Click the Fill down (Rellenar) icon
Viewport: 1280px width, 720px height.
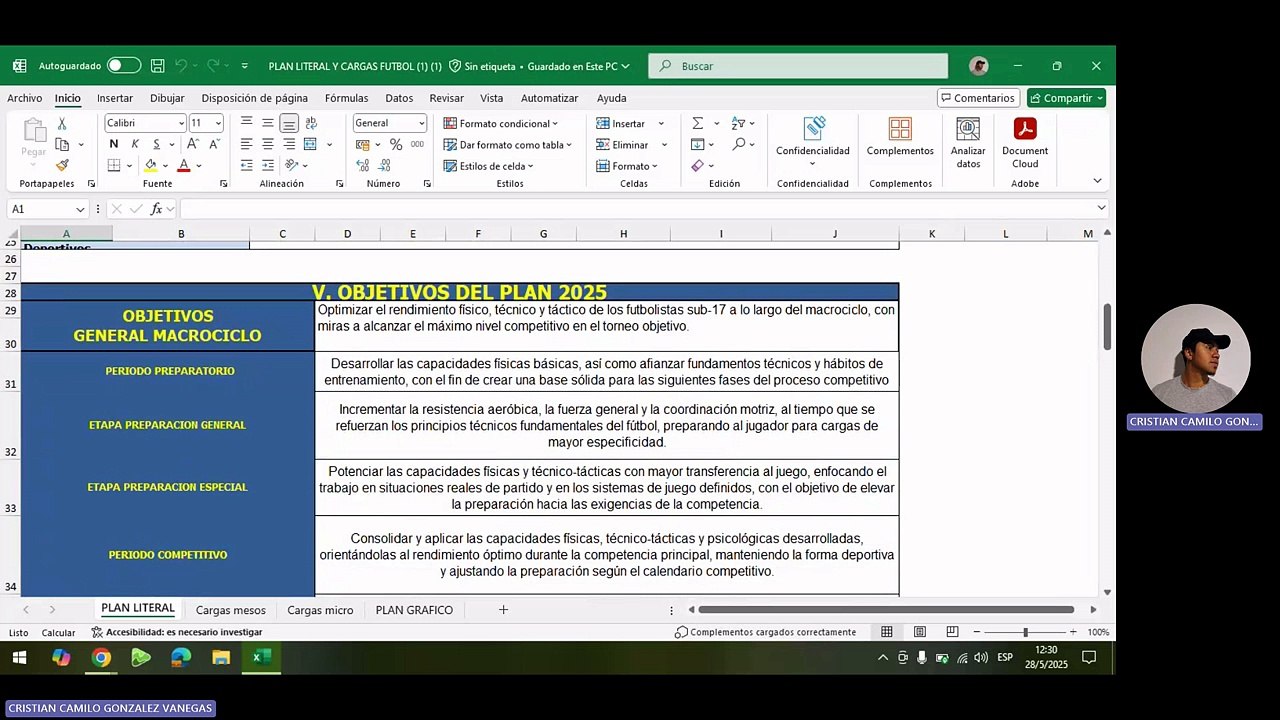[697, 144]
